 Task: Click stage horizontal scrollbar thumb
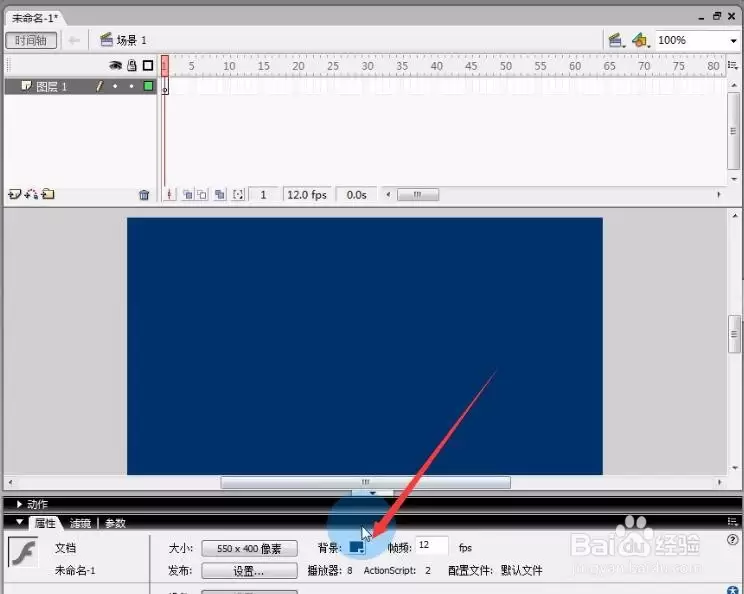click(x=365, y=482)
